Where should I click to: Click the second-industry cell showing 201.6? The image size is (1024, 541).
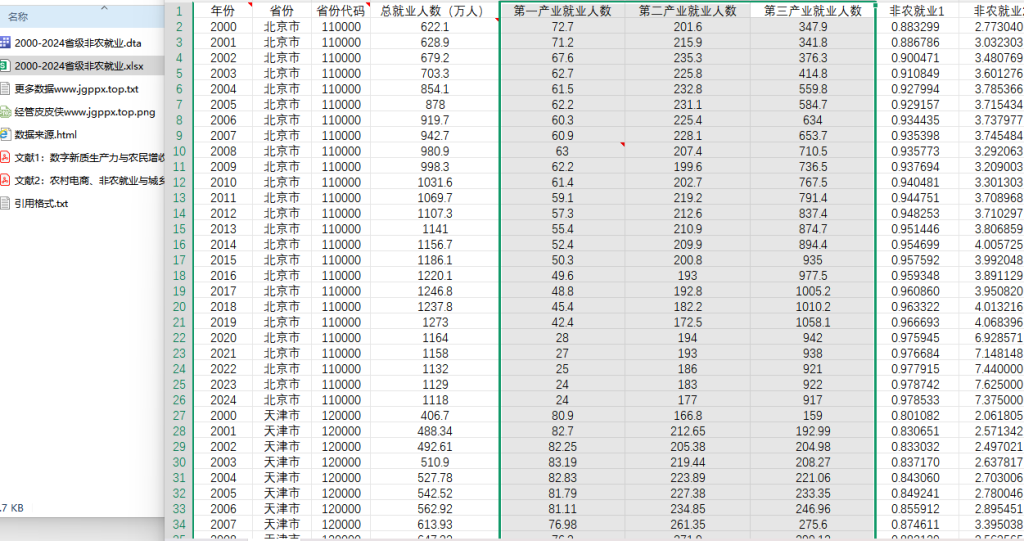688,27
